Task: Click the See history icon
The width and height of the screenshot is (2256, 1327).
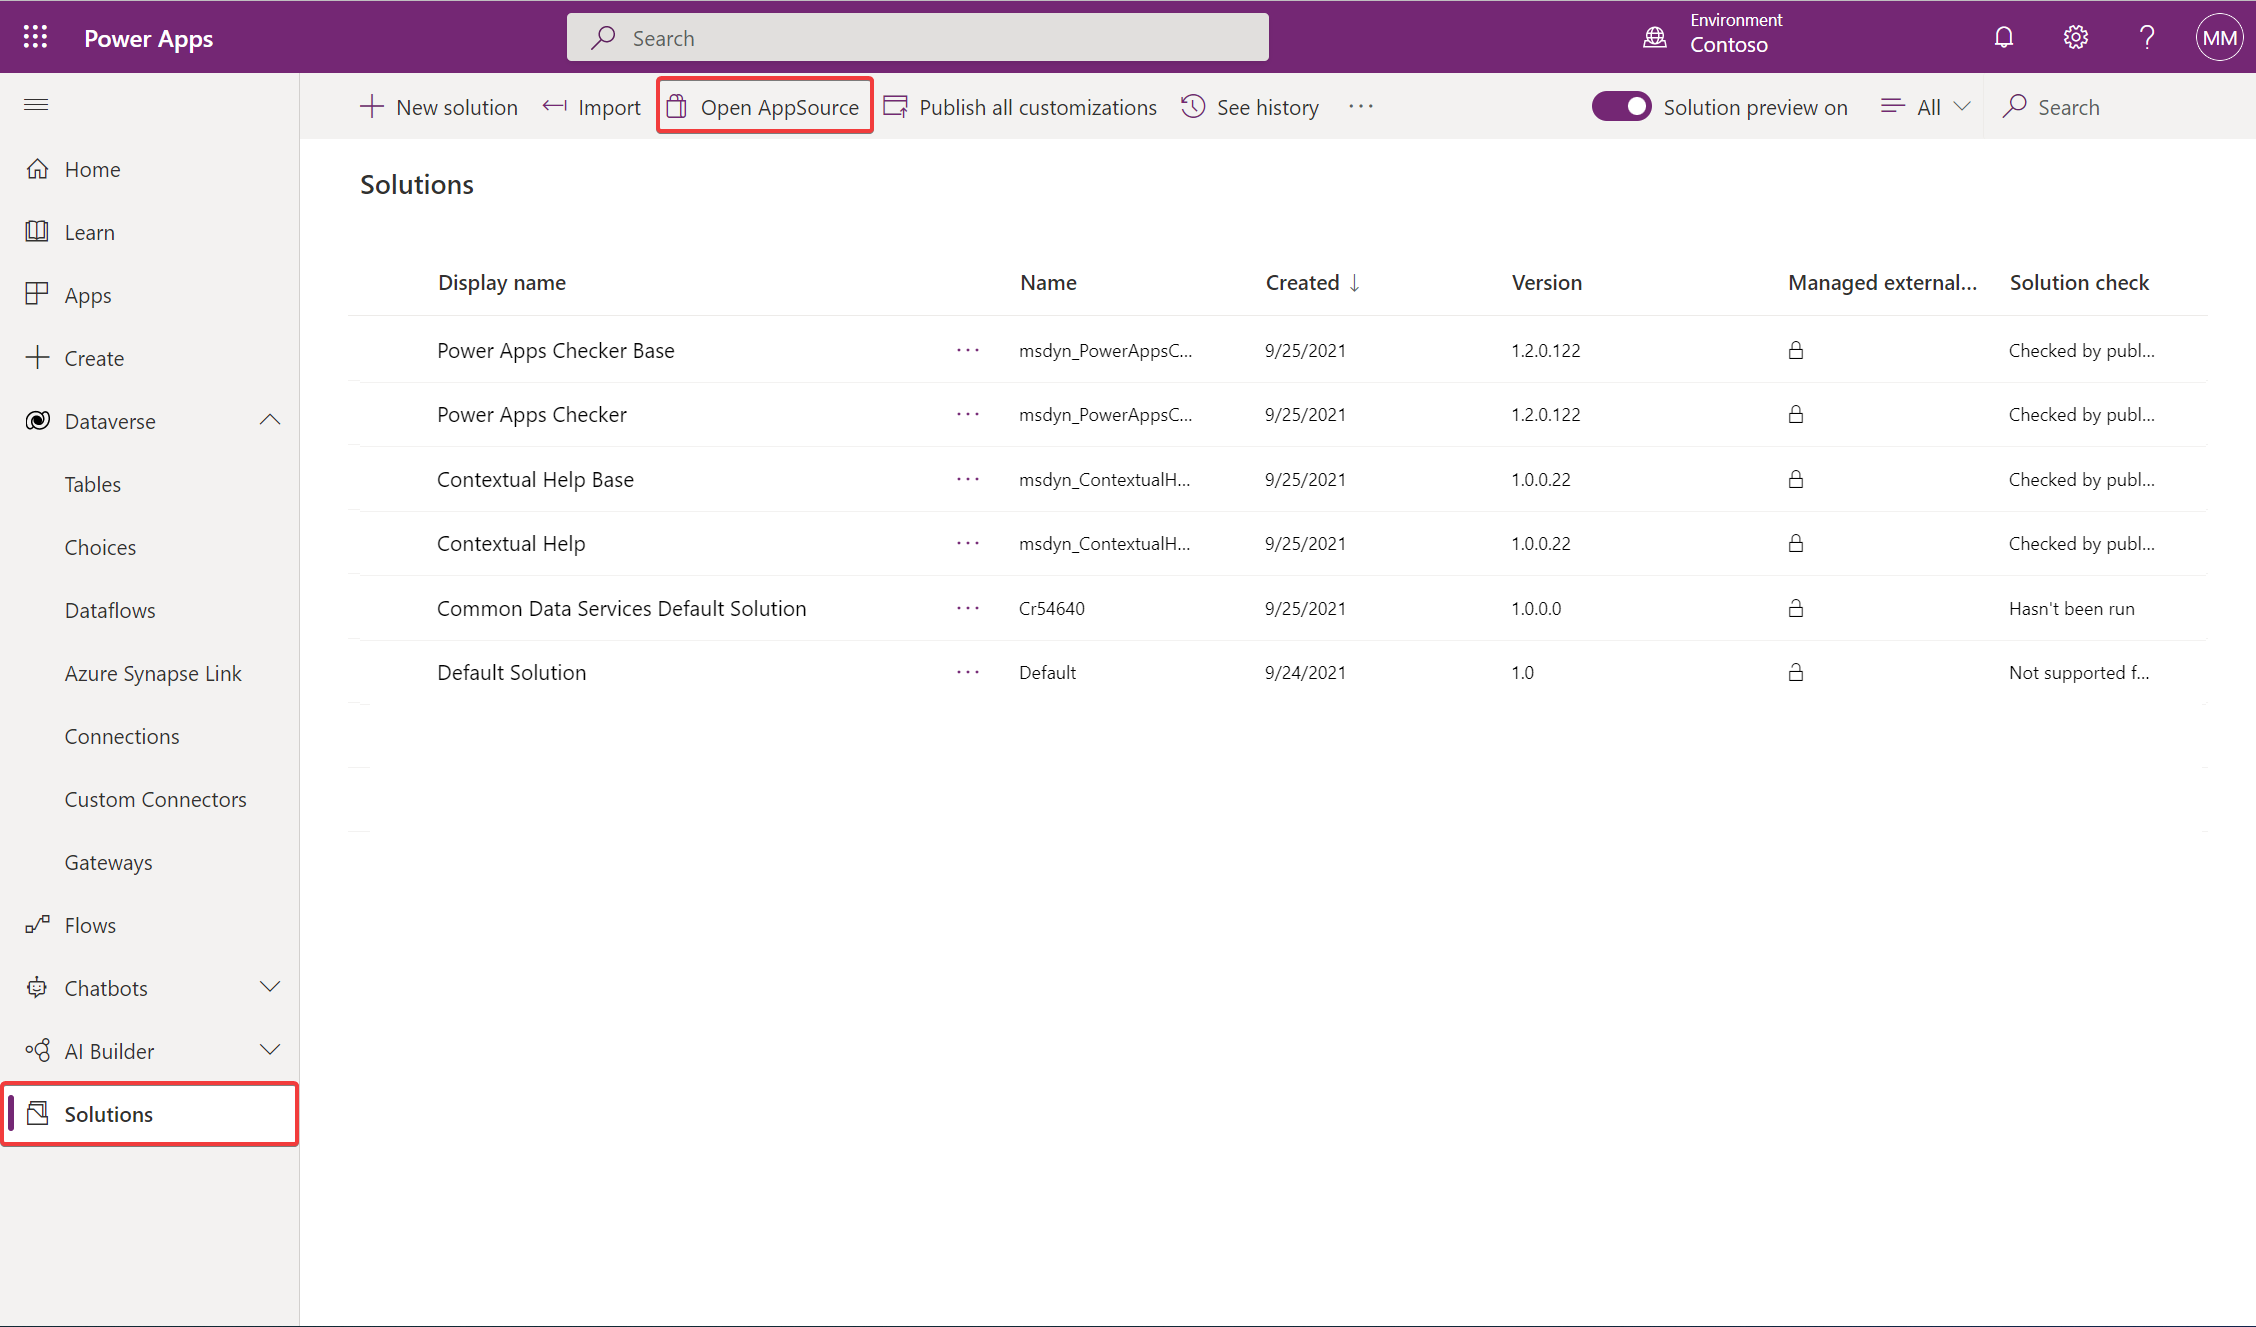Action: tap(1194, 106)
